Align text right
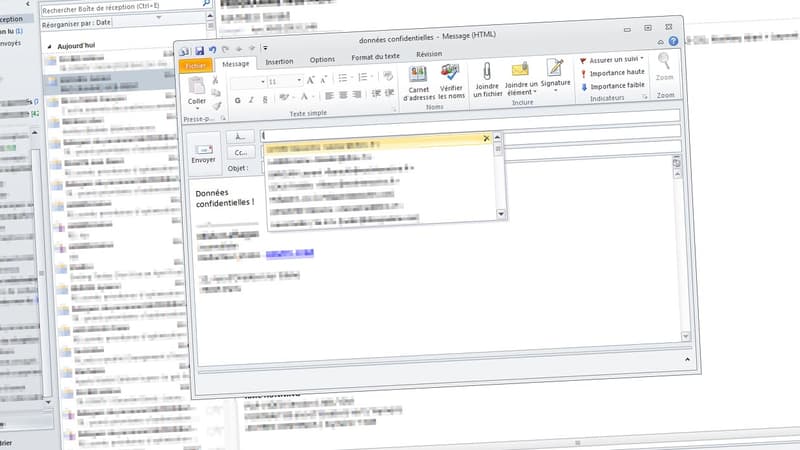Image resolution: width=800 pixels, height=450 pixels. (357, 94)
